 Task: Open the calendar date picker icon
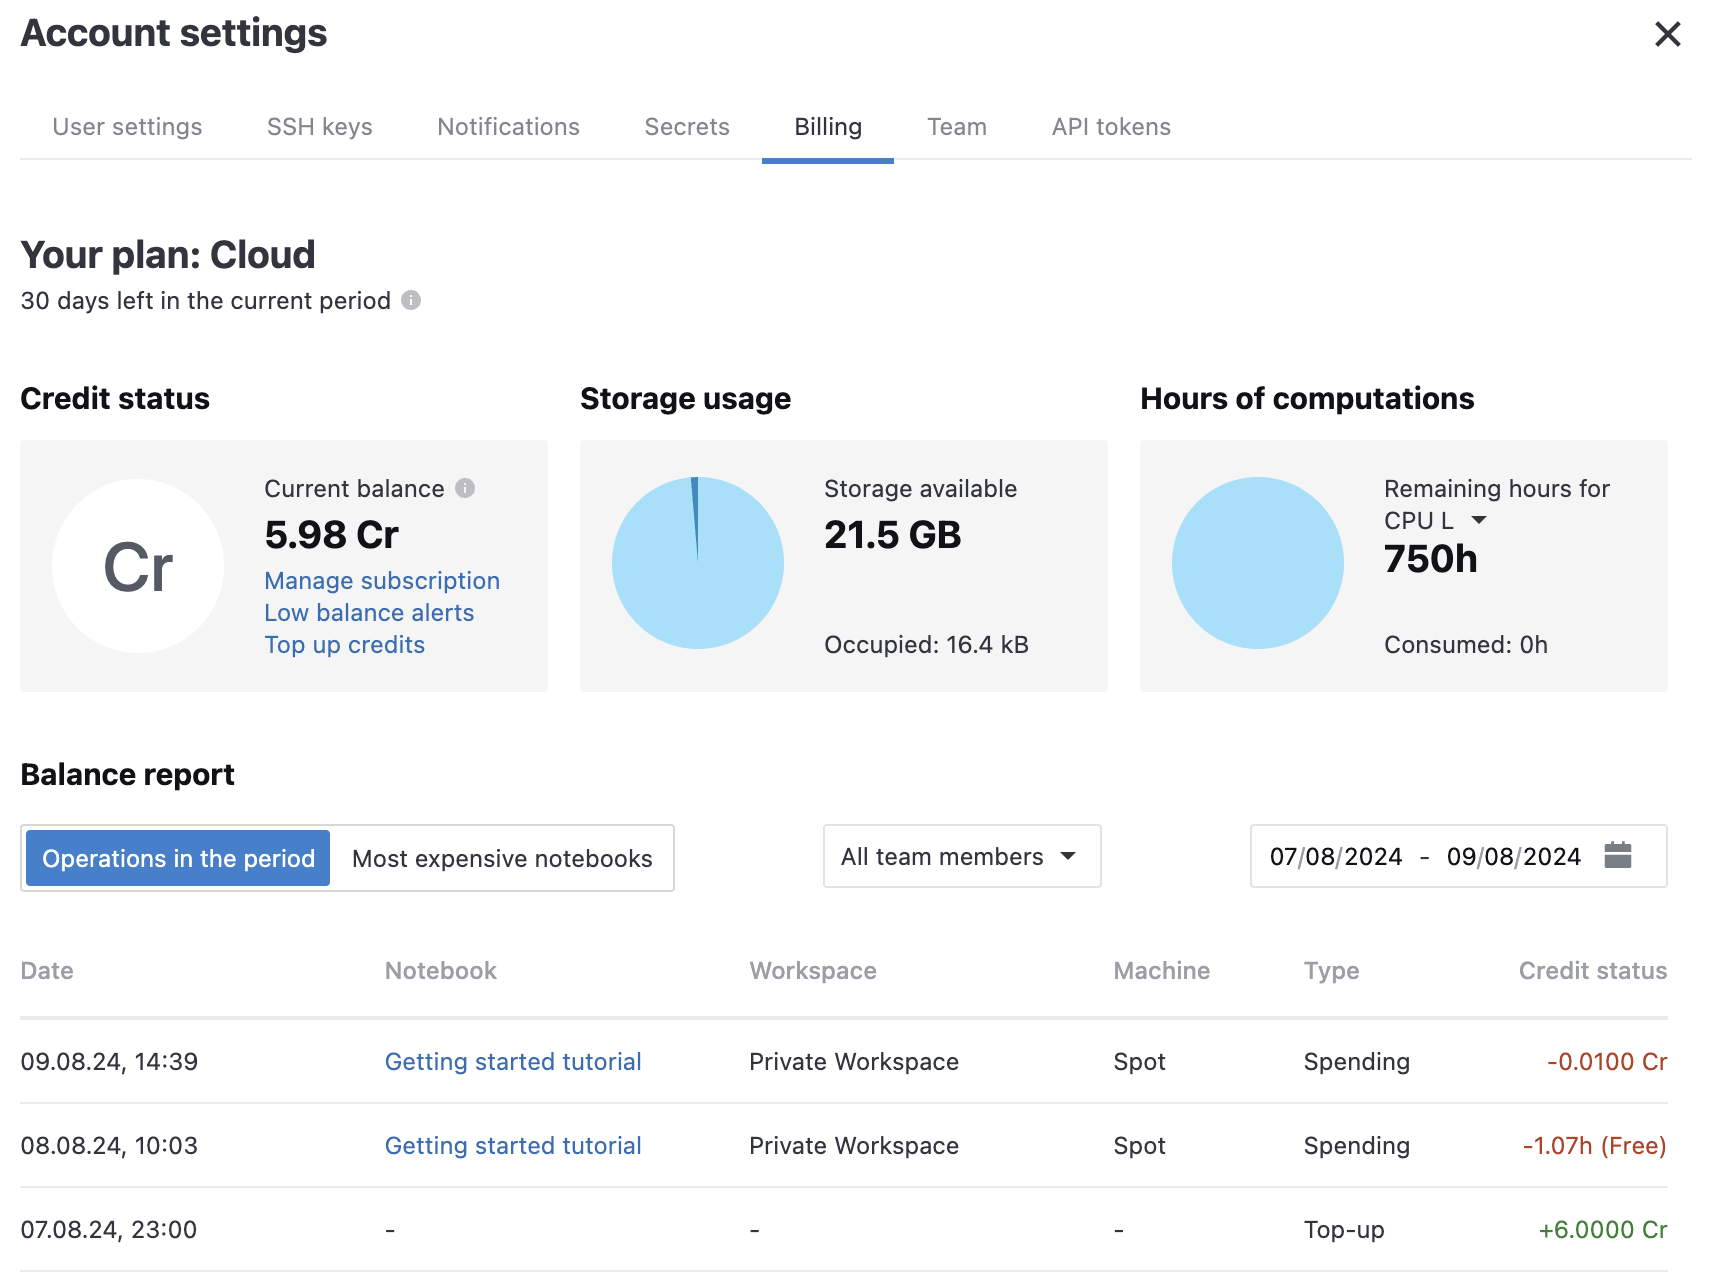[x=1617, y=856]
